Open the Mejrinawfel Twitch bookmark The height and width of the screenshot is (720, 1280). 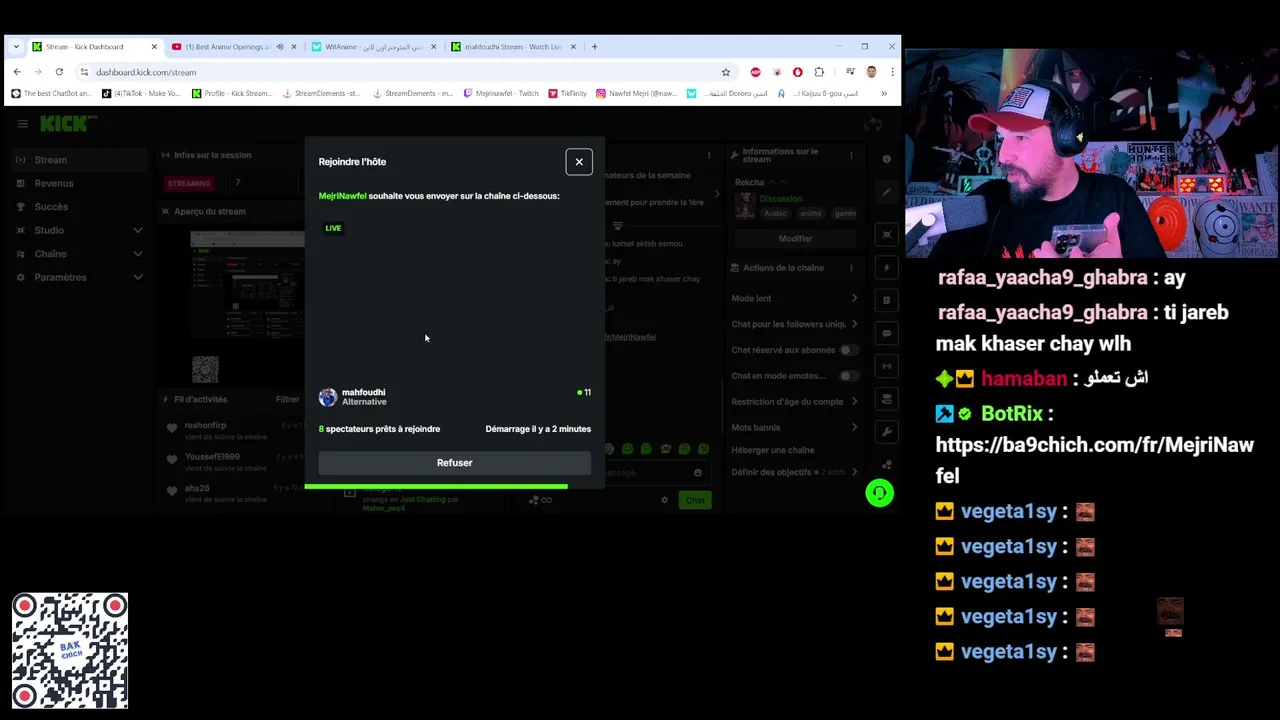click(x=501, y=93)
